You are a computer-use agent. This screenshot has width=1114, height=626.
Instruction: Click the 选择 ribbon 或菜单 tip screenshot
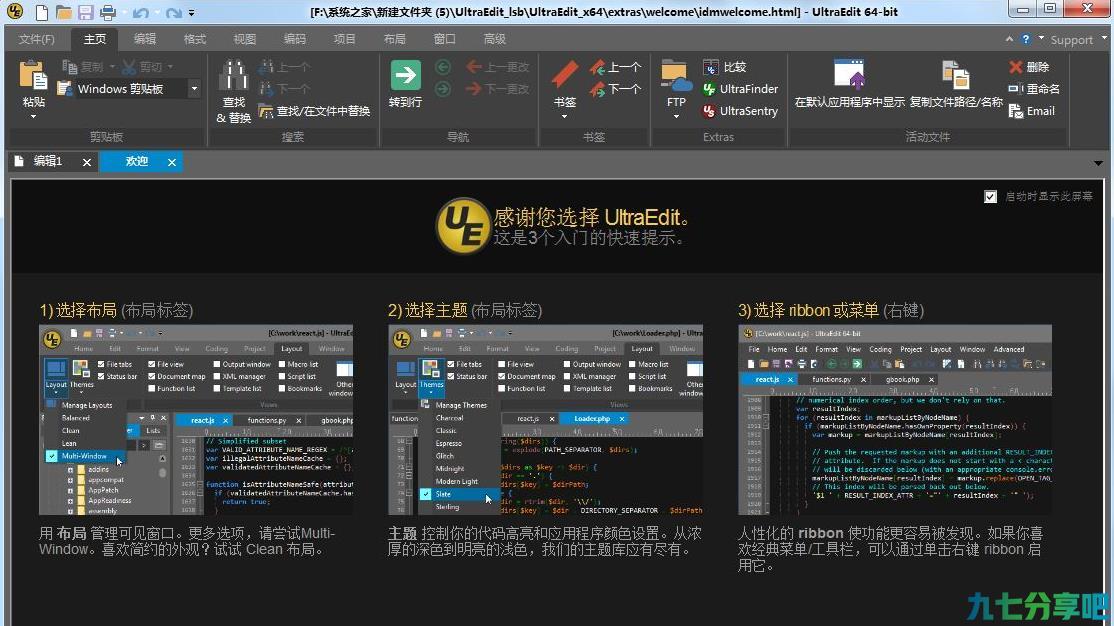[x=895, y=420]
